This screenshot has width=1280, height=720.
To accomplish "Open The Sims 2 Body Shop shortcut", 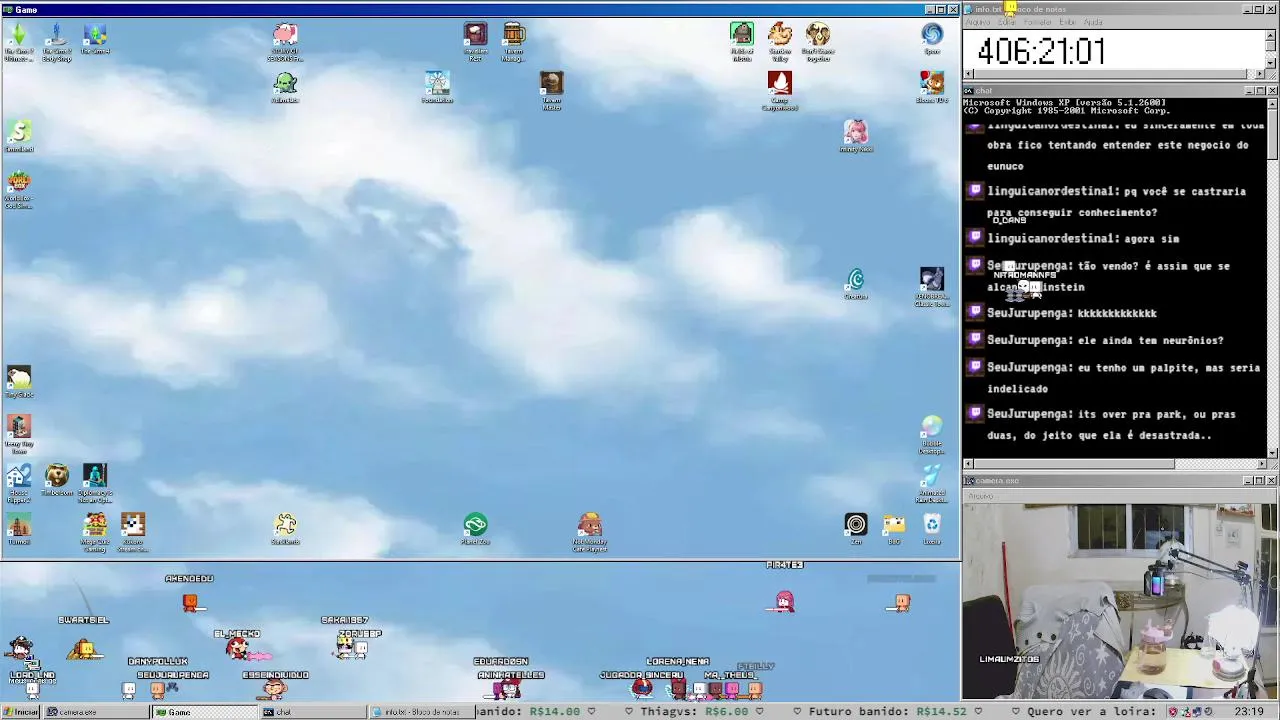I will pos(57,43).
